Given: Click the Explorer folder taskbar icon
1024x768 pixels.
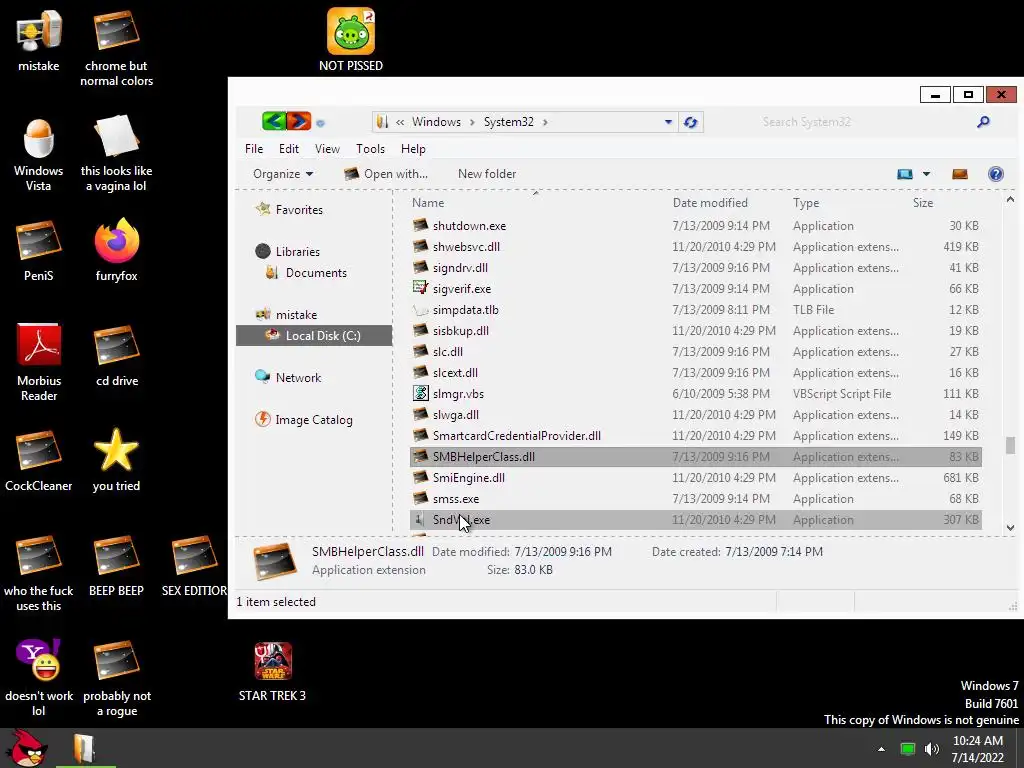Looking at the screenshot, I should 84,749.
